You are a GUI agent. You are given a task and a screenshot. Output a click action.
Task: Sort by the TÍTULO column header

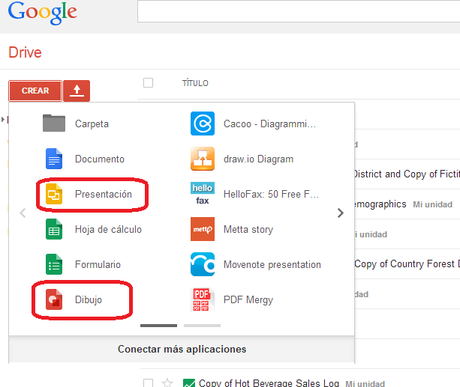[x=195, y=83]
